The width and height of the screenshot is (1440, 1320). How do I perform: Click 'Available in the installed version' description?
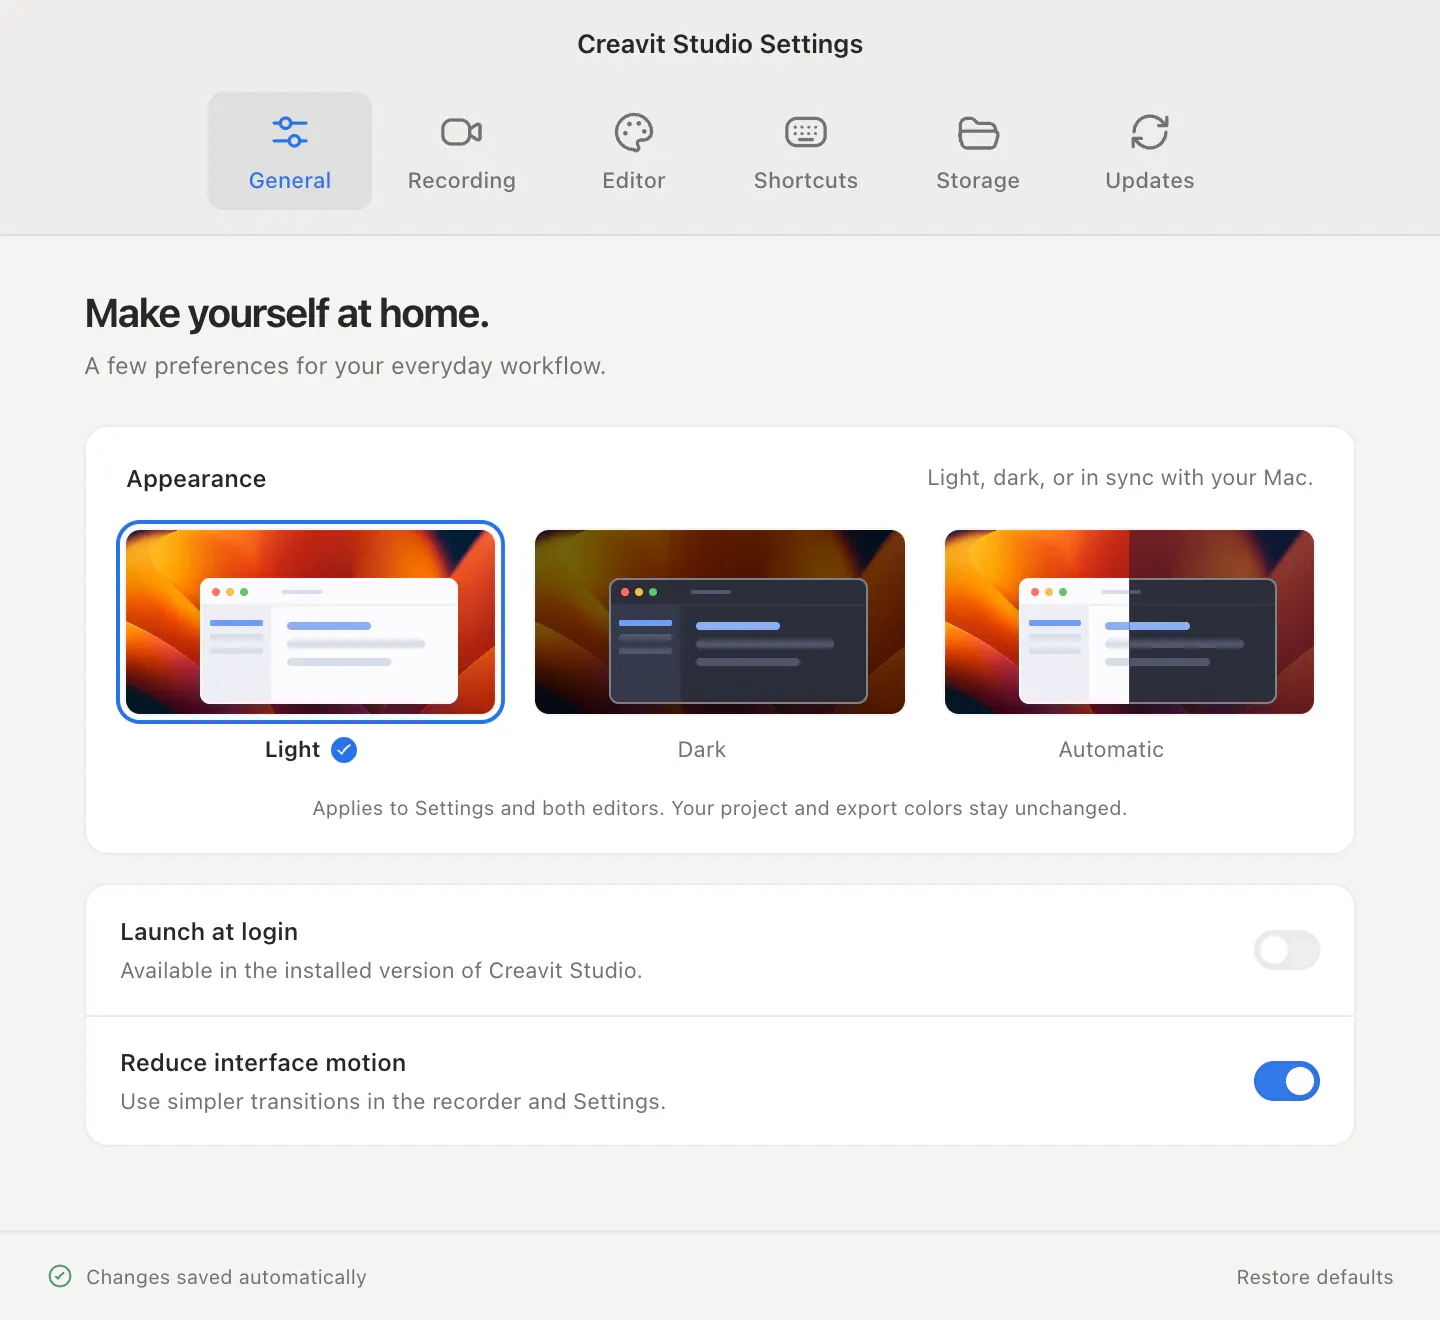click(381, 971)
